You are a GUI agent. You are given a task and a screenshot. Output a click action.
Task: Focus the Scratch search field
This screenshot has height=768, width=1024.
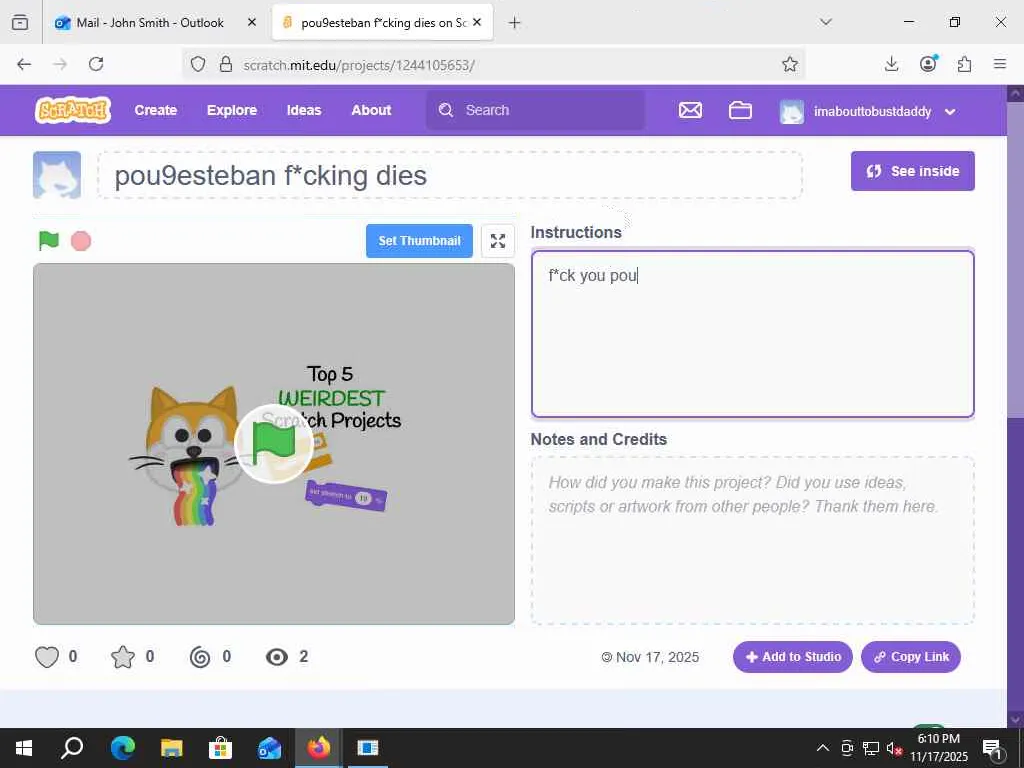point(536,110)
